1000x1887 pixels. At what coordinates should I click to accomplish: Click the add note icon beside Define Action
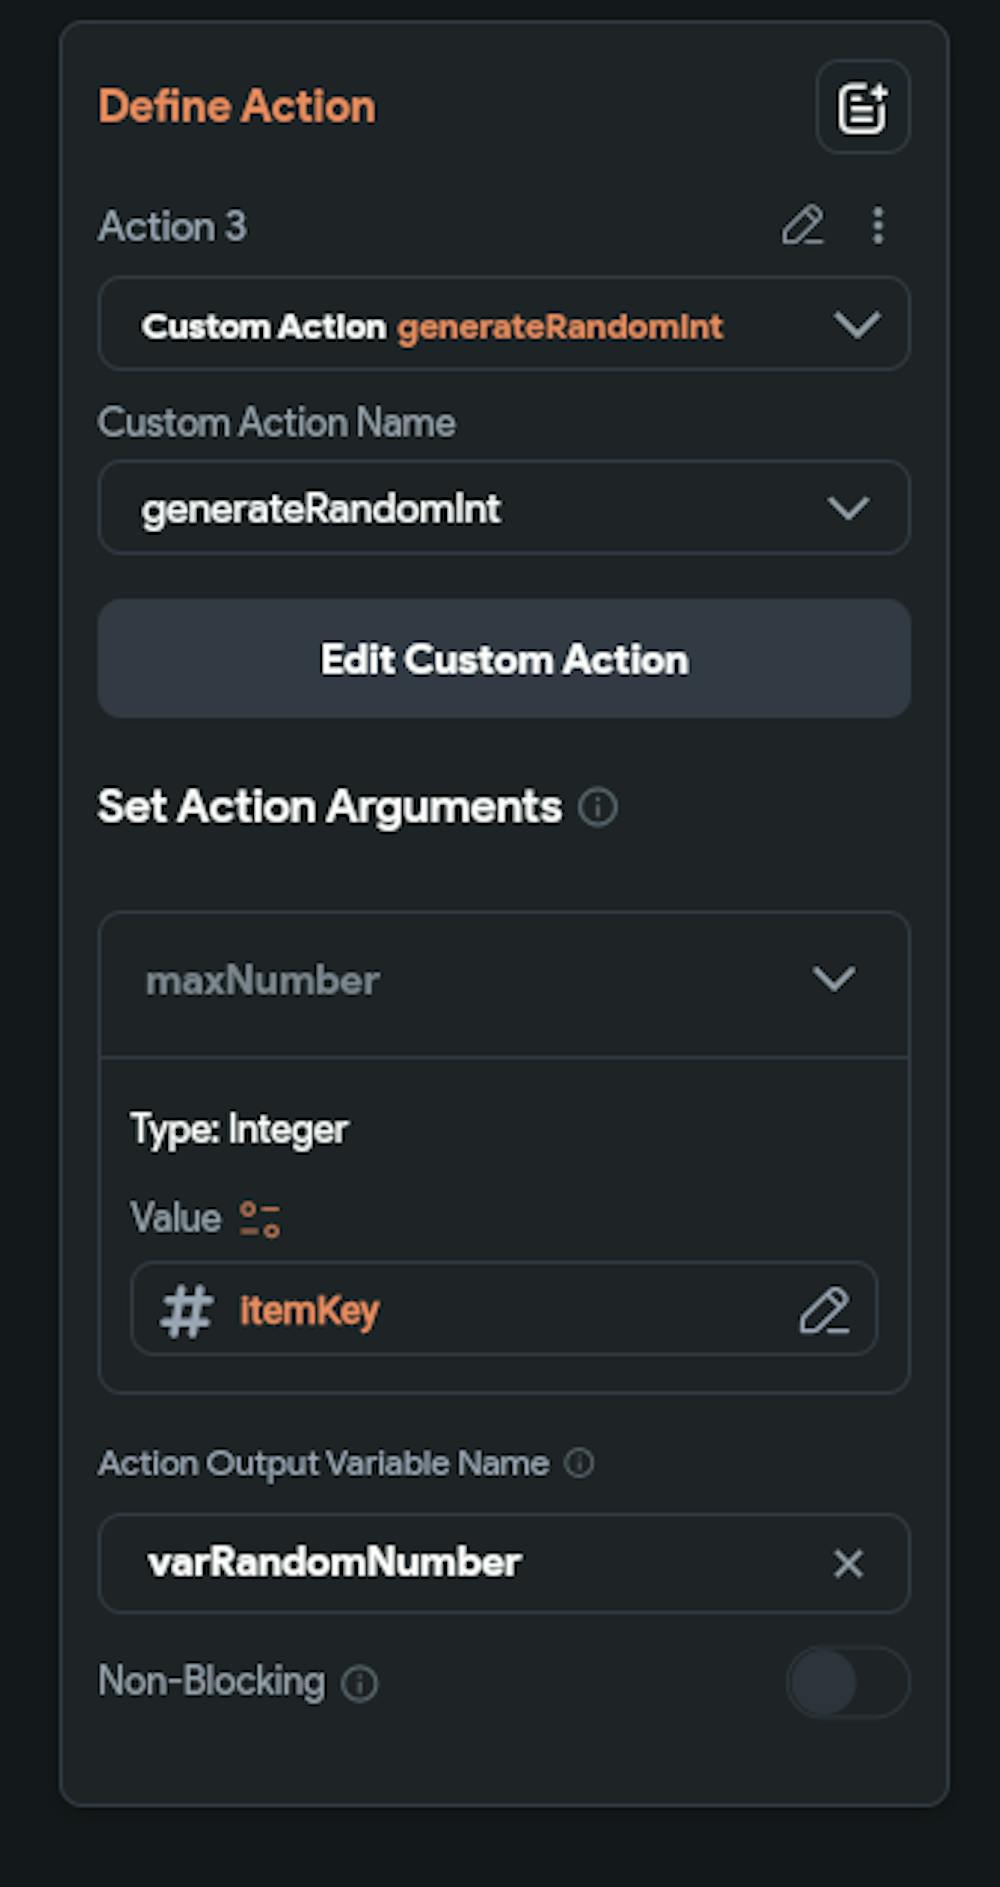pyautogui.click(x=862, y=107)
